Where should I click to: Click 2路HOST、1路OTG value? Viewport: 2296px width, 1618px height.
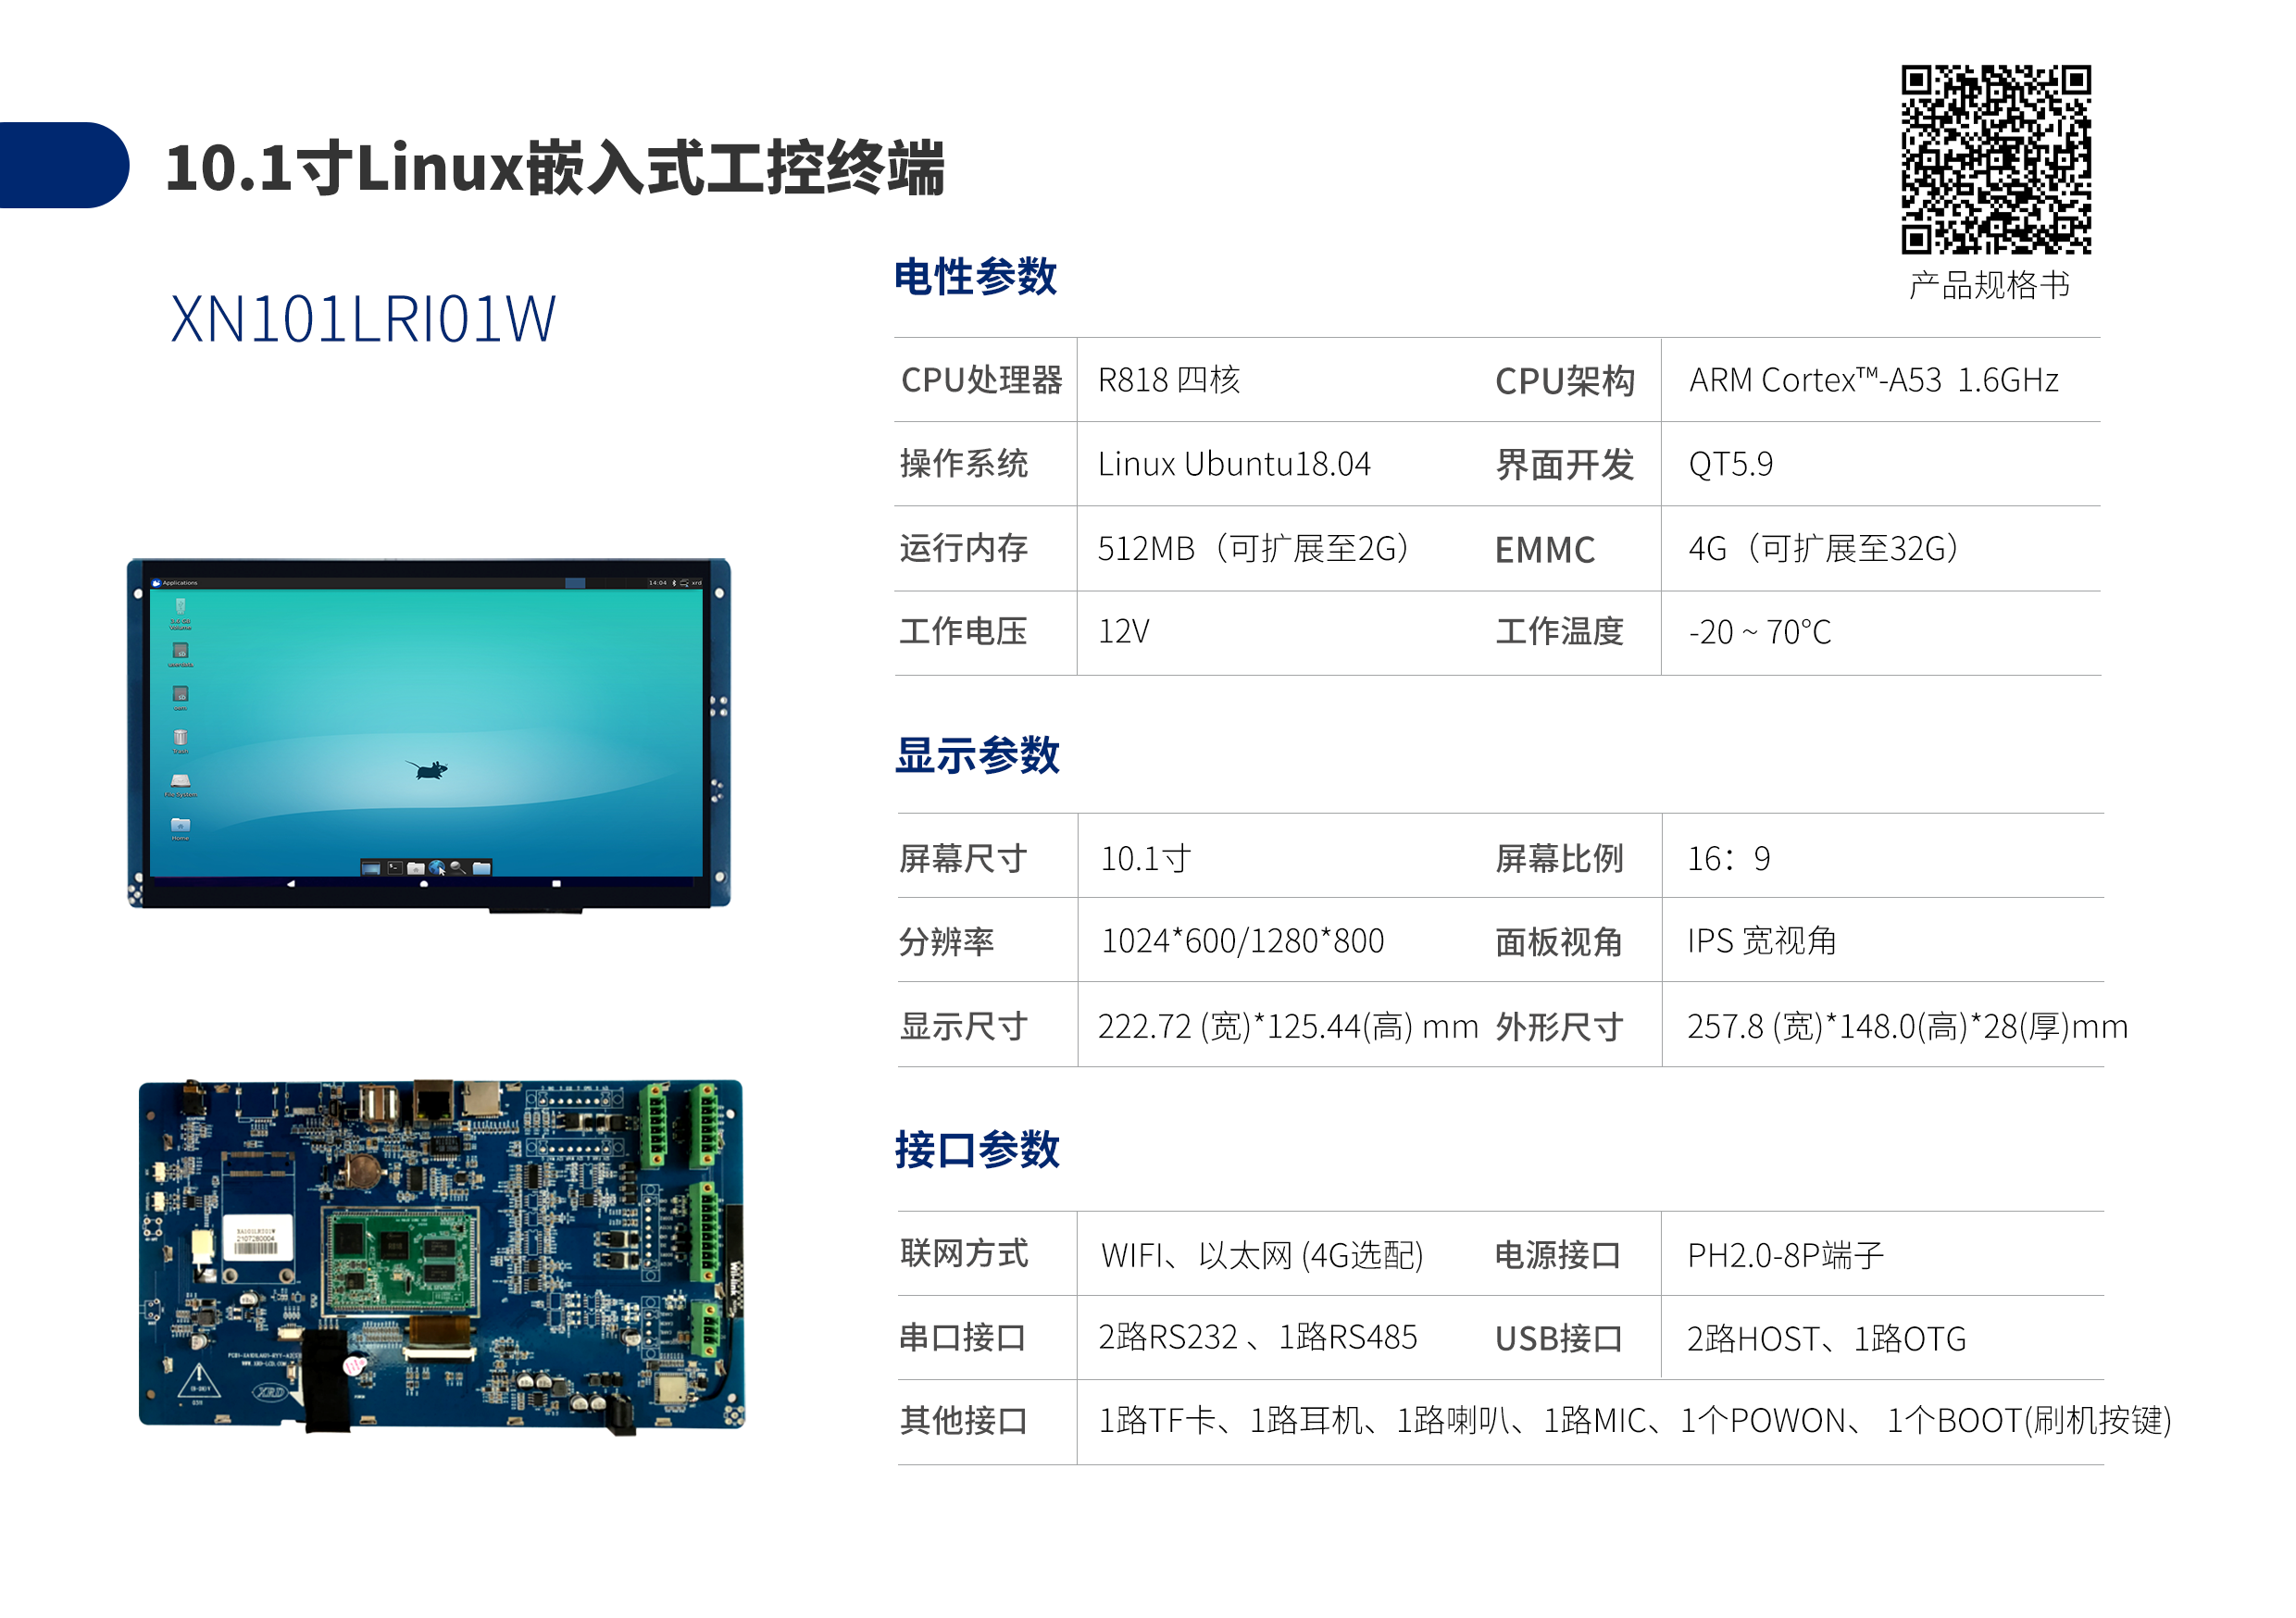tap(1827, 1340)
